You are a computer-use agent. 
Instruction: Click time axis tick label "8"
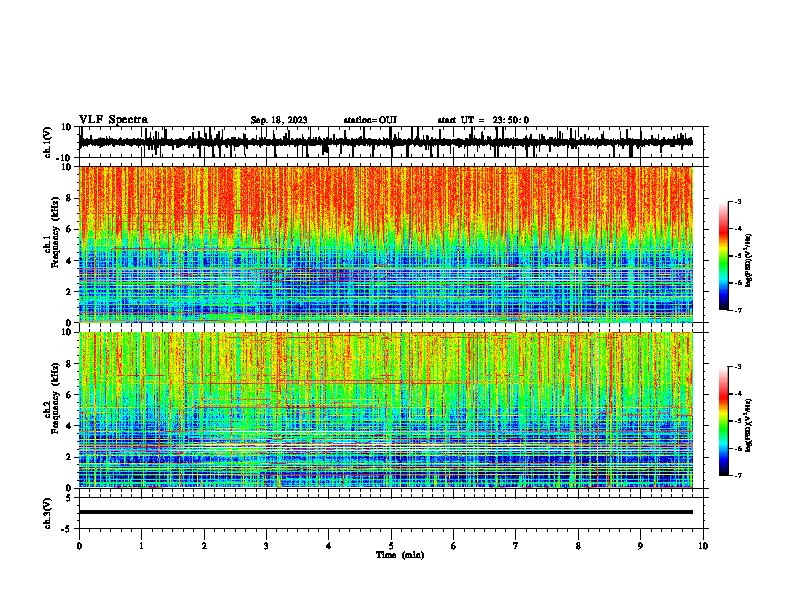[x=578, y=546]
